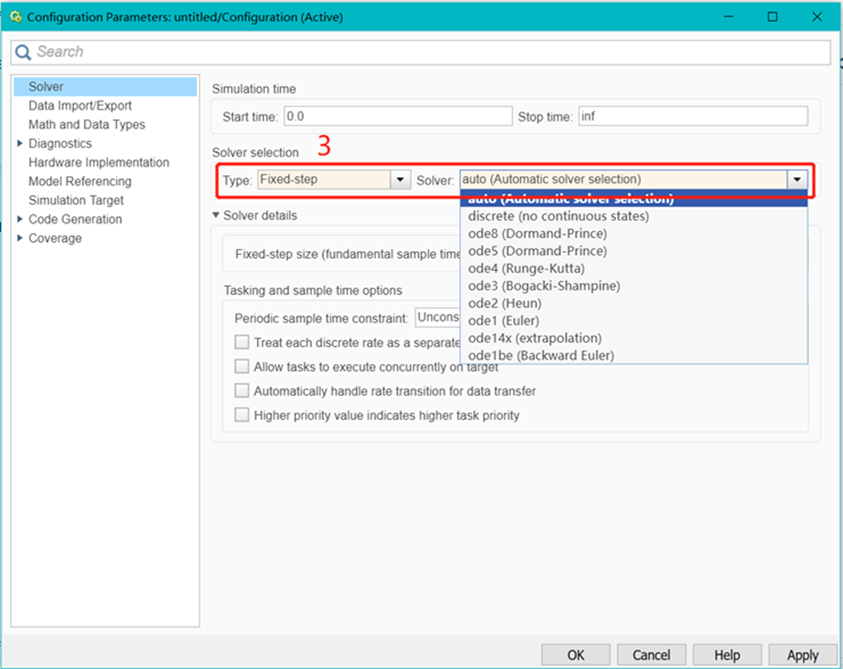Viewport: 843px width, 669px height.
Task: Open the Model Referencing pane
Action: pyautogui.click(x=80, y=181)
